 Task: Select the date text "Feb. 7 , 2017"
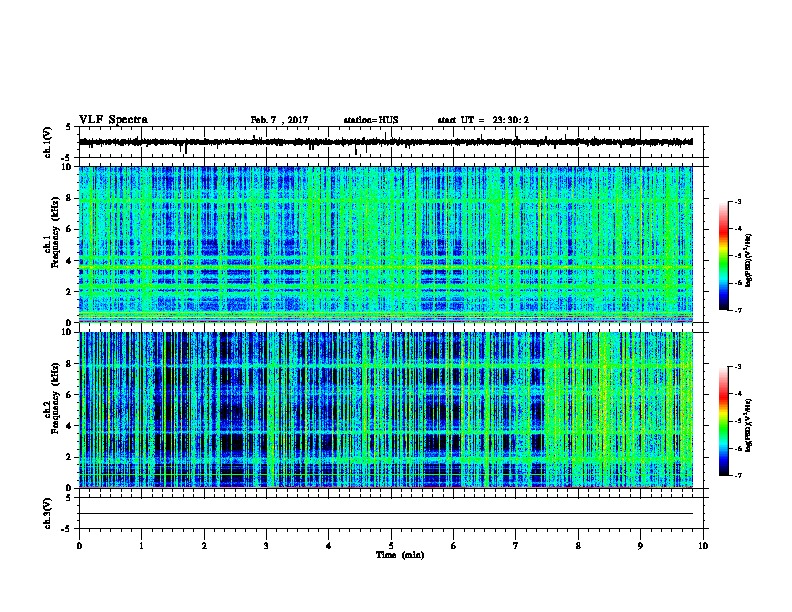[x=279, y=120]
